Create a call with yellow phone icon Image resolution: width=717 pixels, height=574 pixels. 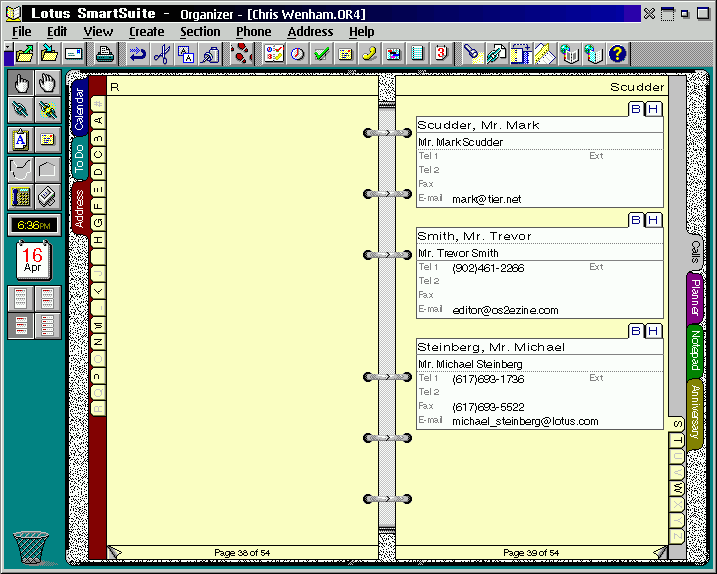point(369,54)
